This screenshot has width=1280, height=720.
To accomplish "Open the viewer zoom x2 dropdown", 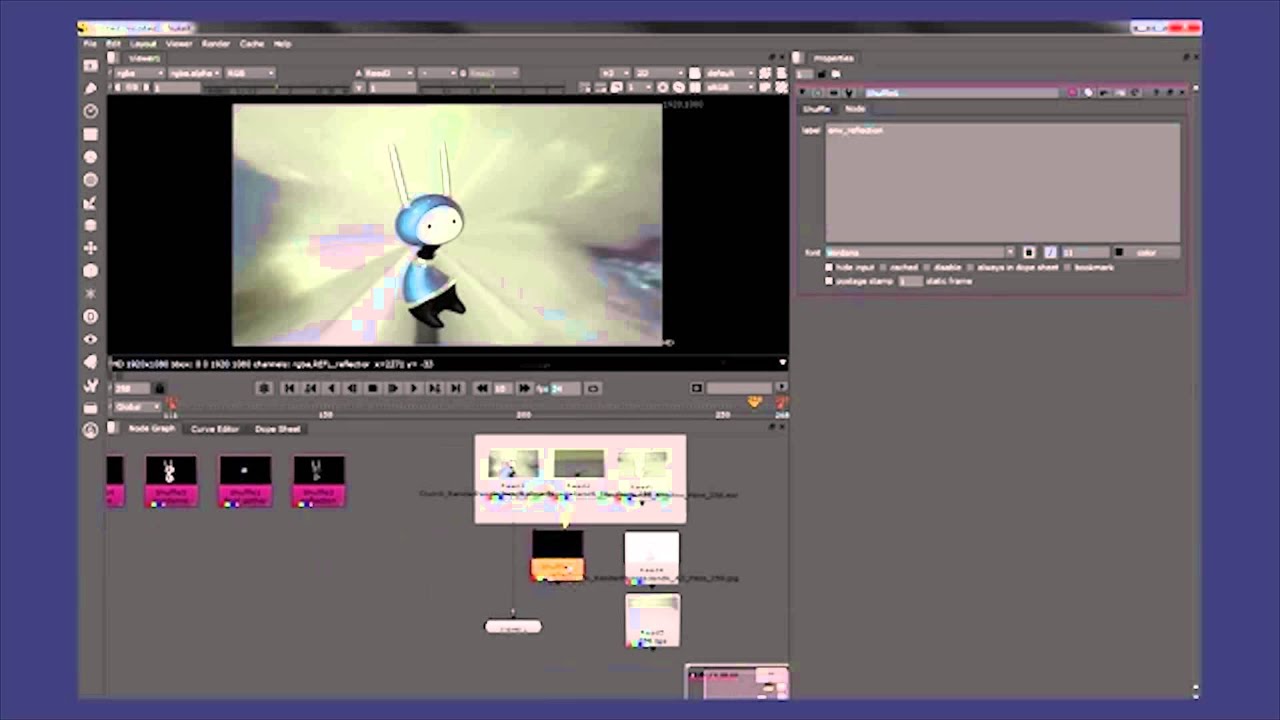I will click(x=615, y=73).
